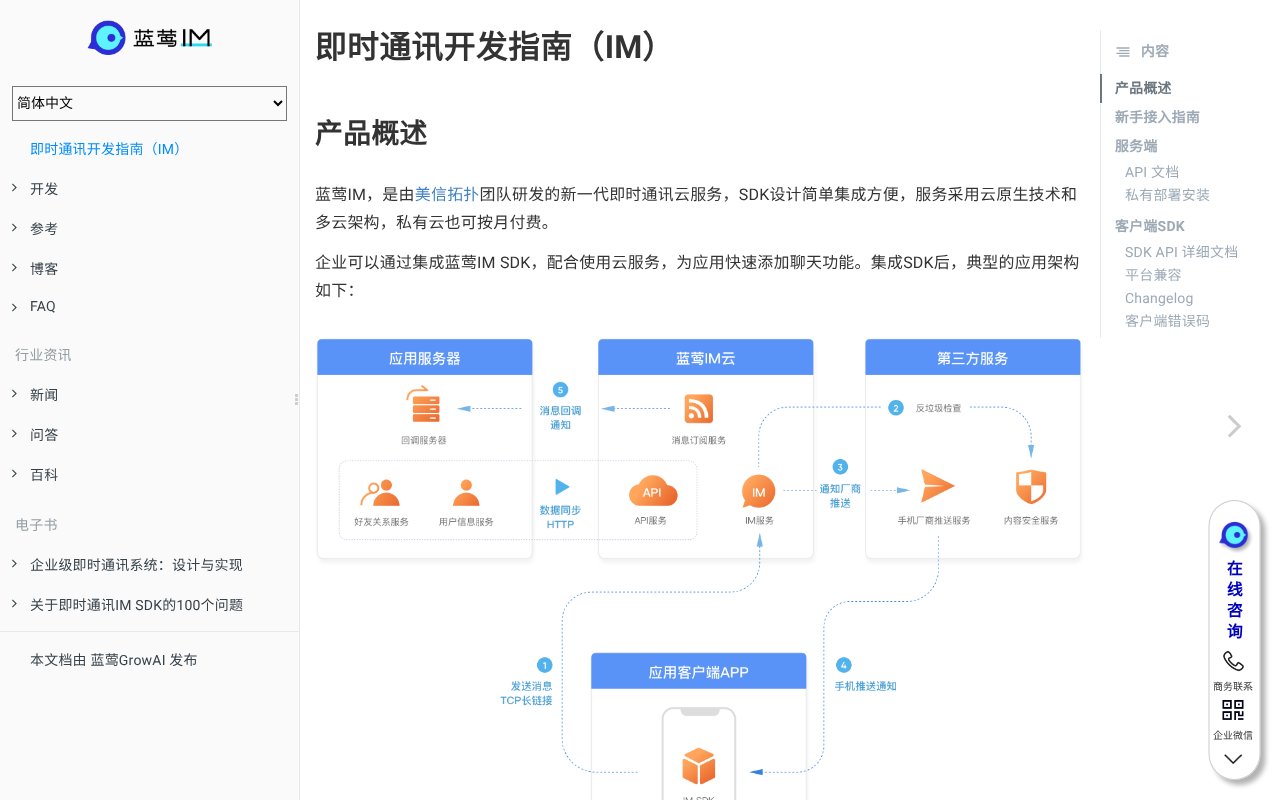
Task: Collapse the floating consult widget via down chevron
Action: [x=1233, y=759]
